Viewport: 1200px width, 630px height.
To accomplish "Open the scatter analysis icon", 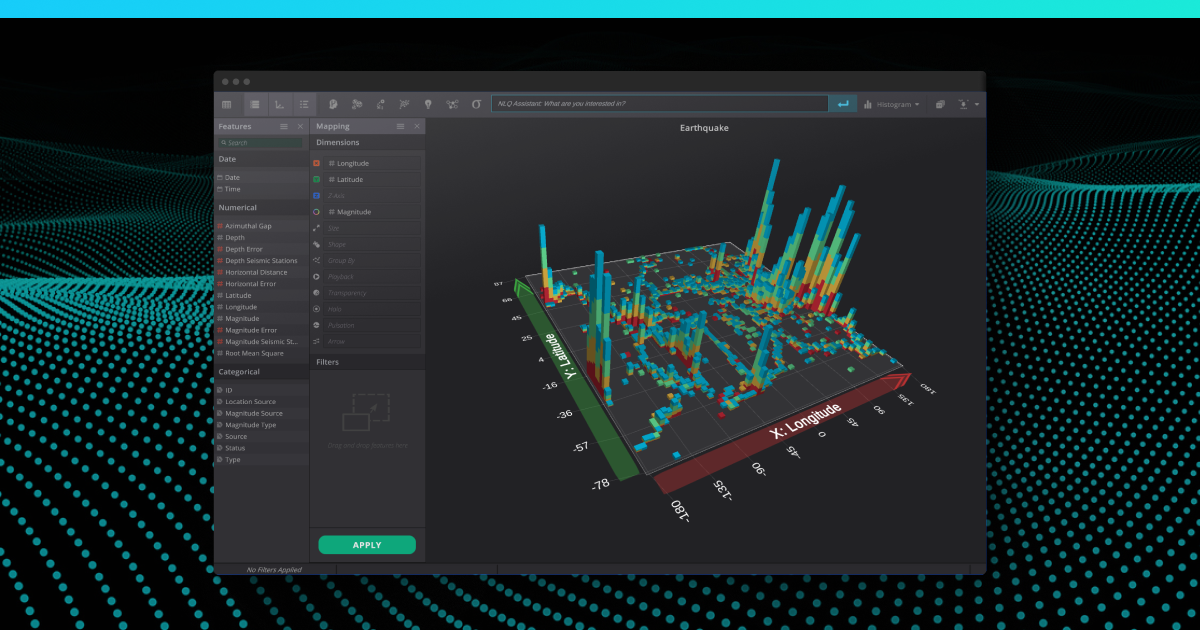I will (404, 104).
